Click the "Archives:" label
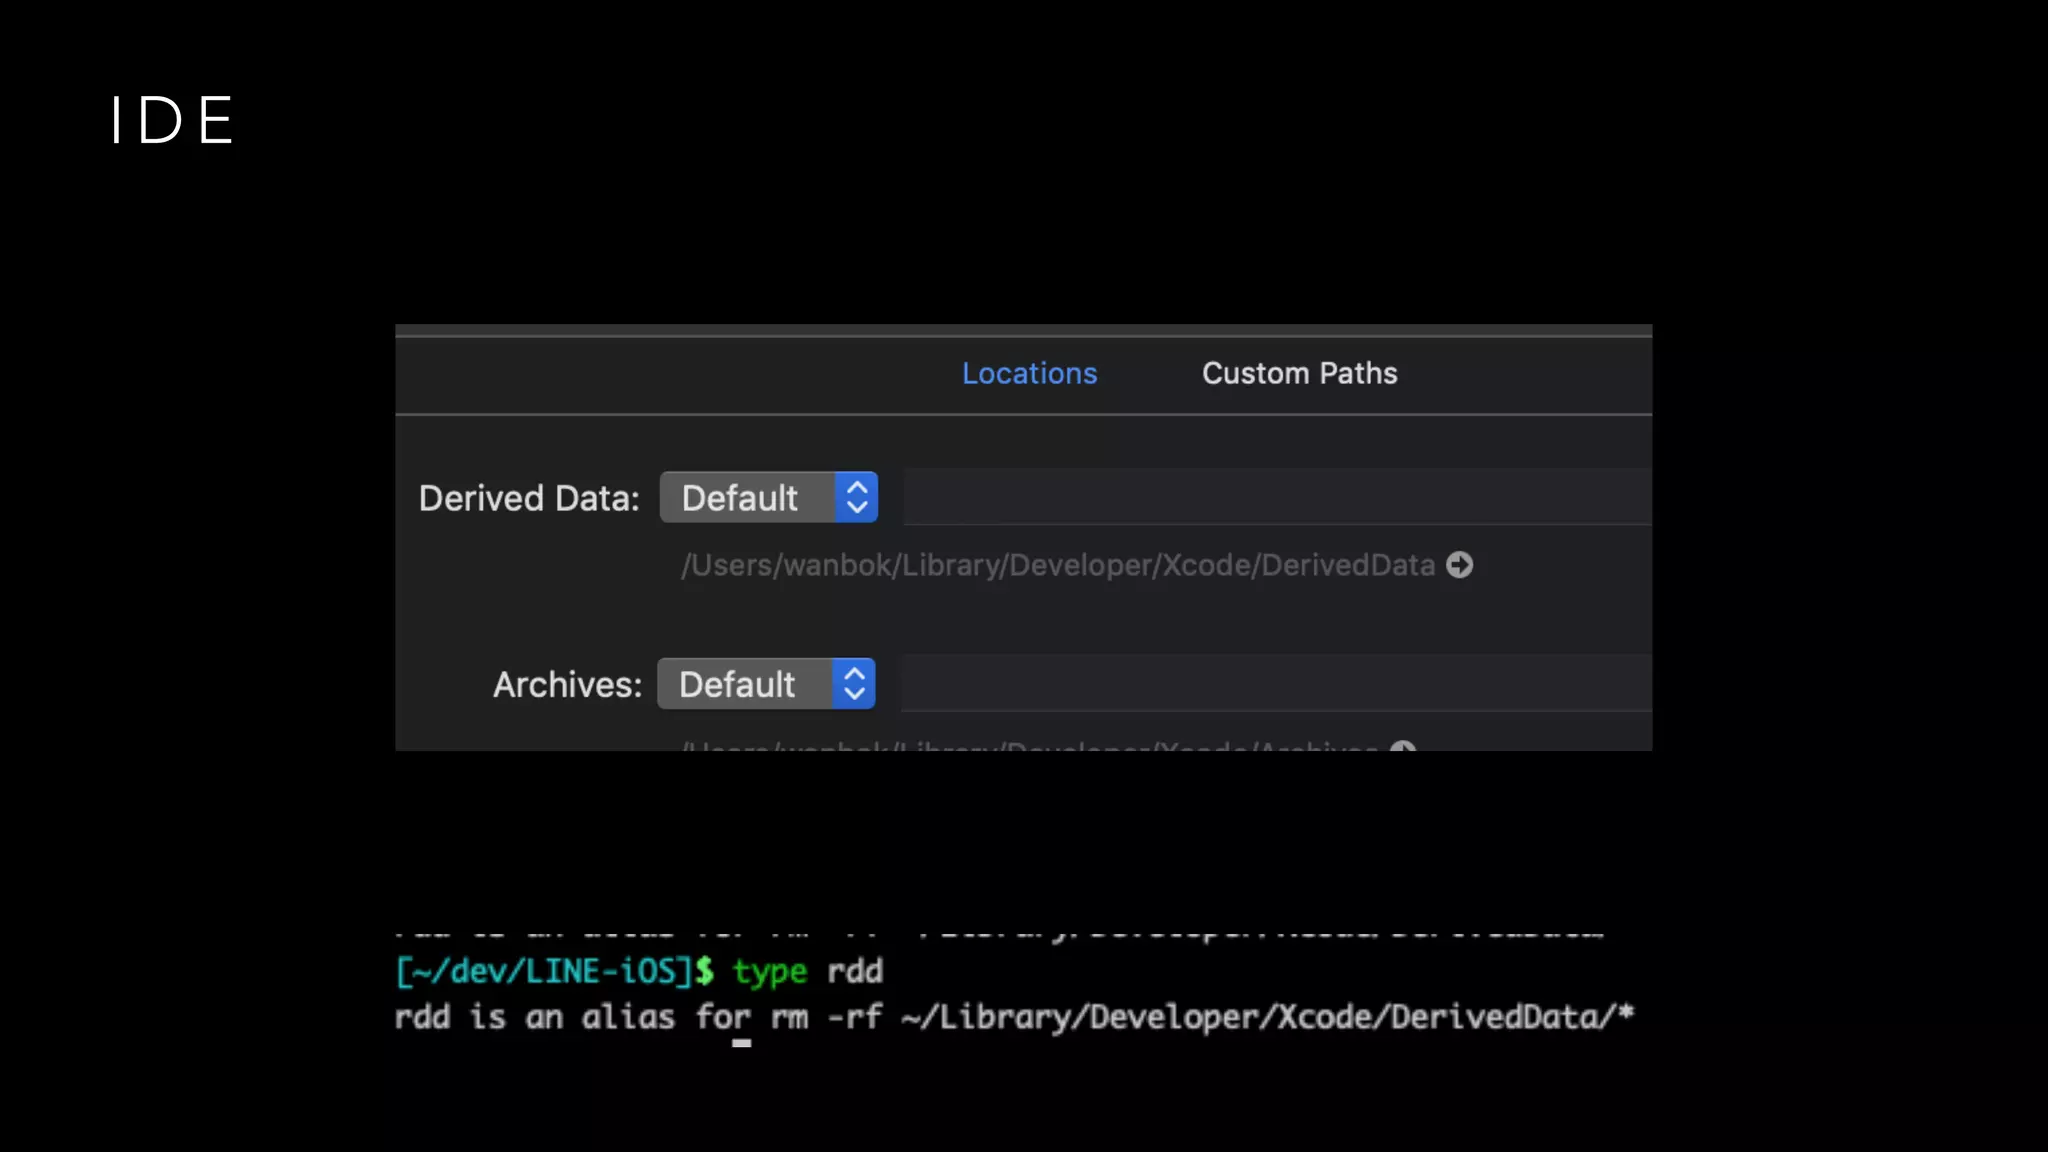 [567, 685]
